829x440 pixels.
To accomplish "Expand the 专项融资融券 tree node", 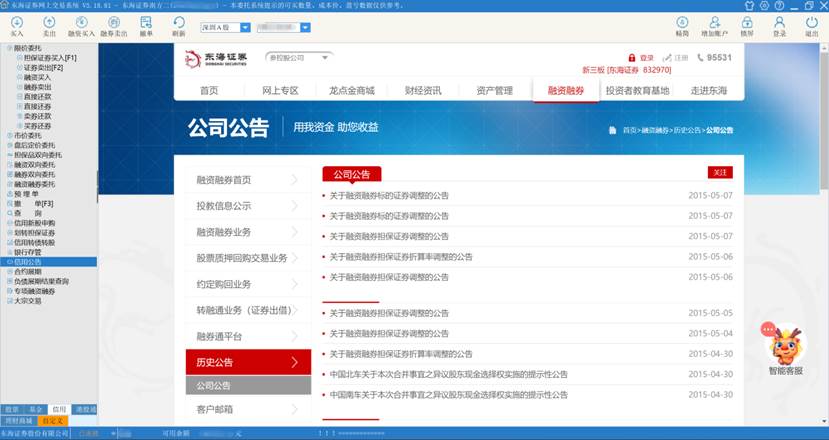I will click(9, 291).
